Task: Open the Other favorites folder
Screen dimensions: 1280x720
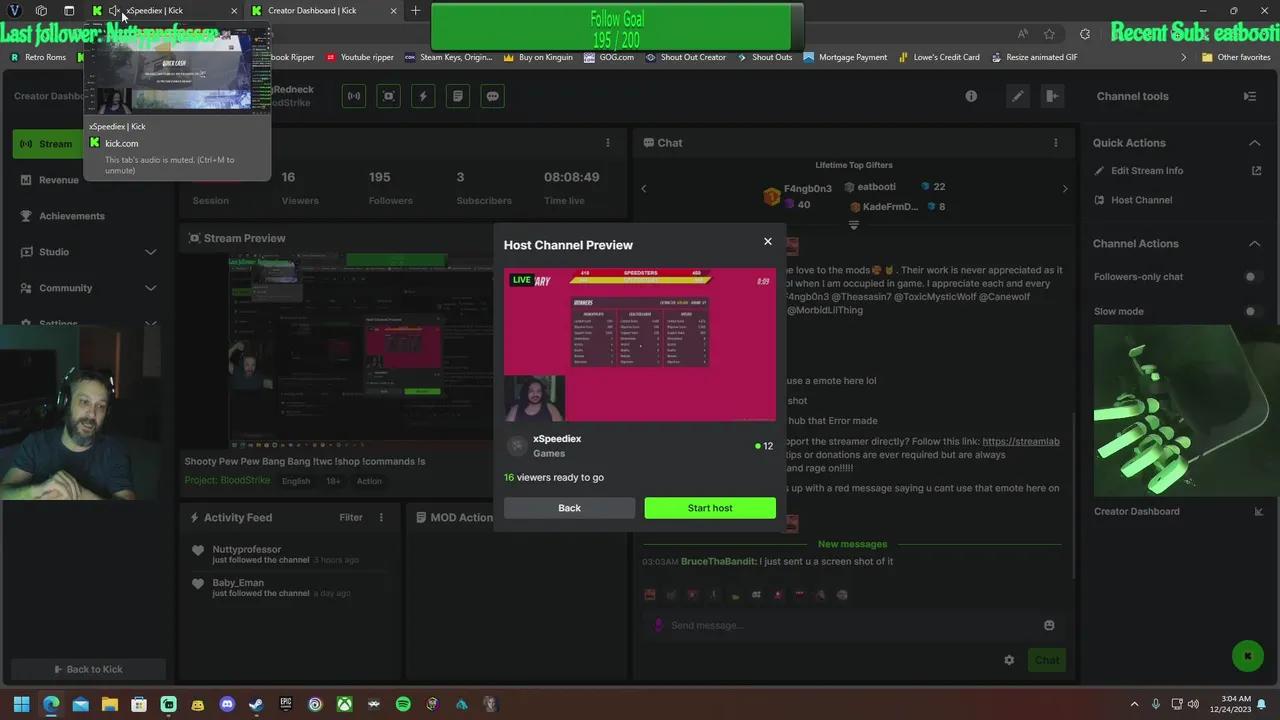Action: point(1236,57)
